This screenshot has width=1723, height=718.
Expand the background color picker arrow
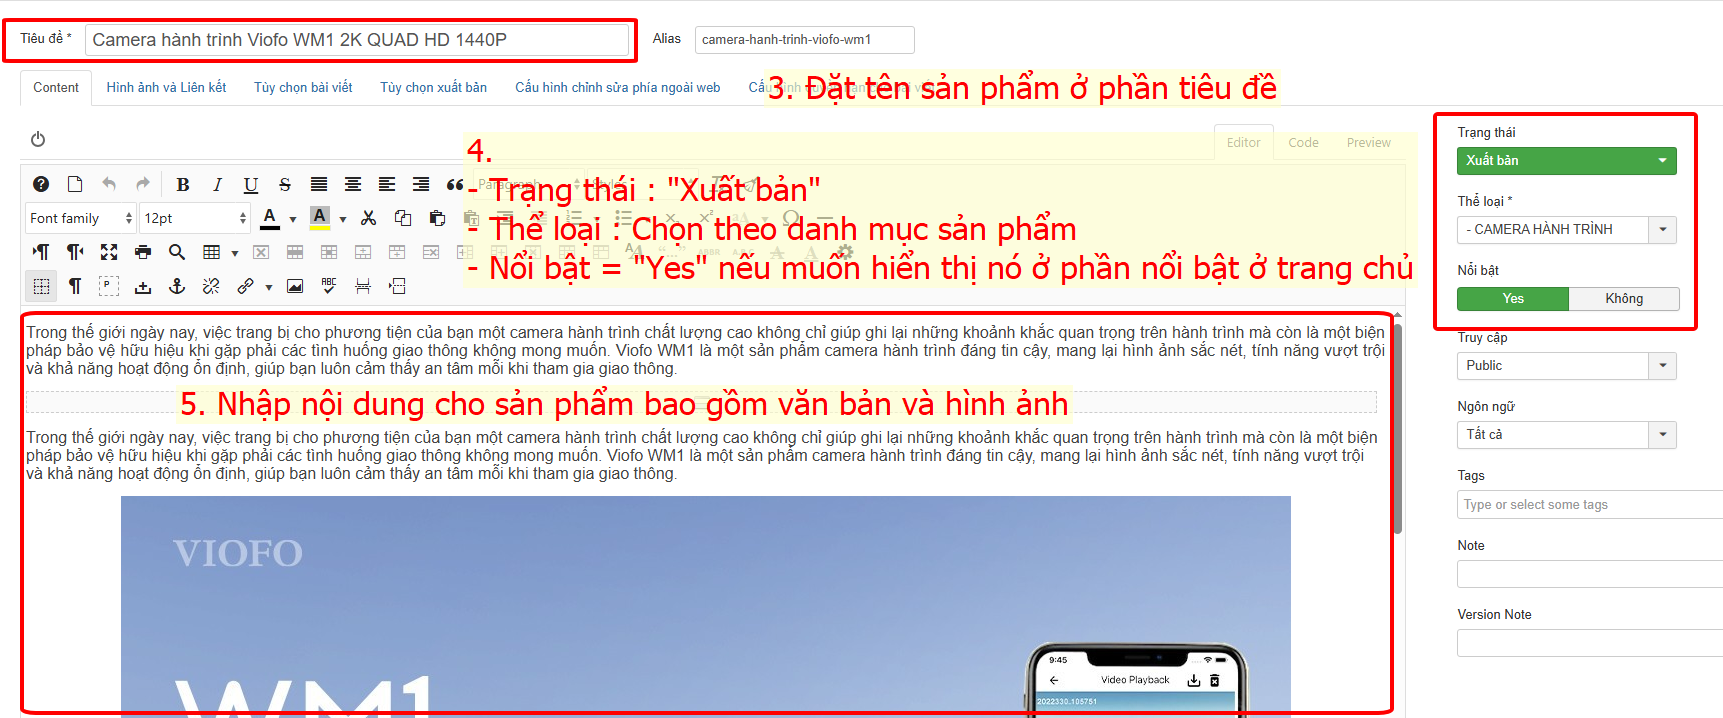pyautogui.click(x=343, y=219)
